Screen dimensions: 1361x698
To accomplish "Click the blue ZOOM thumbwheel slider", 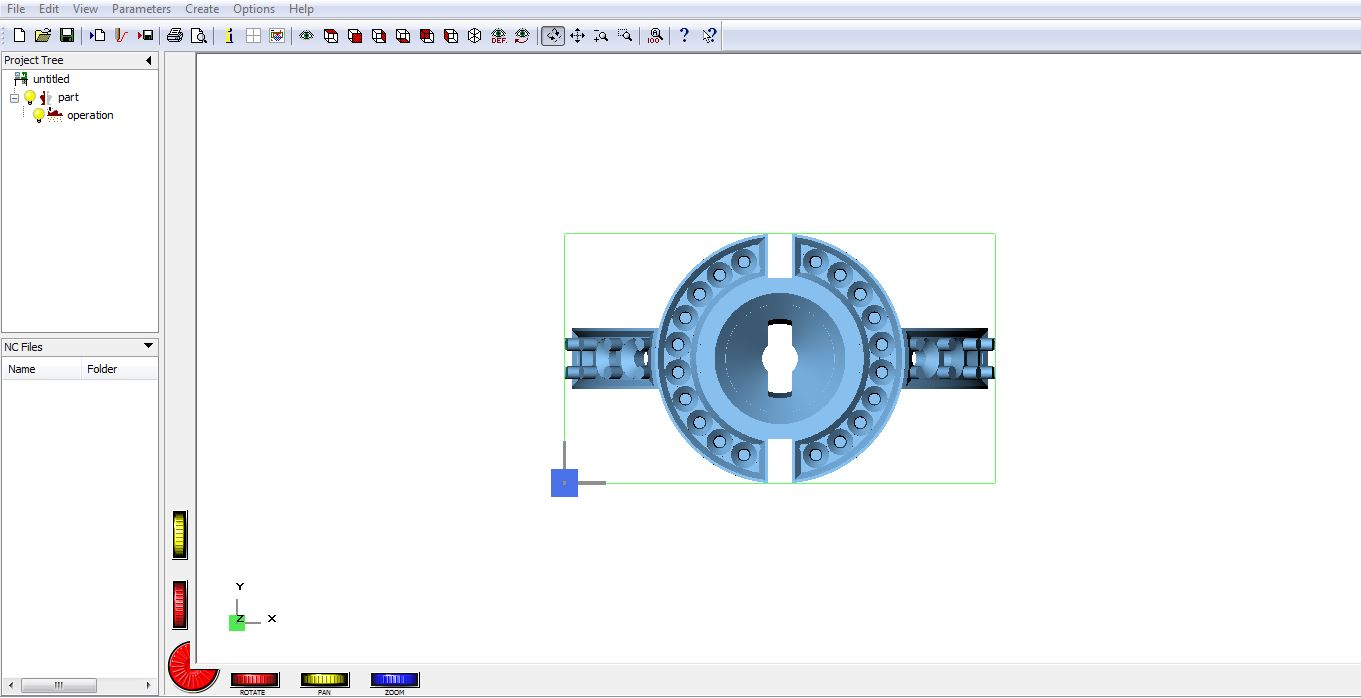I will 394,680.
